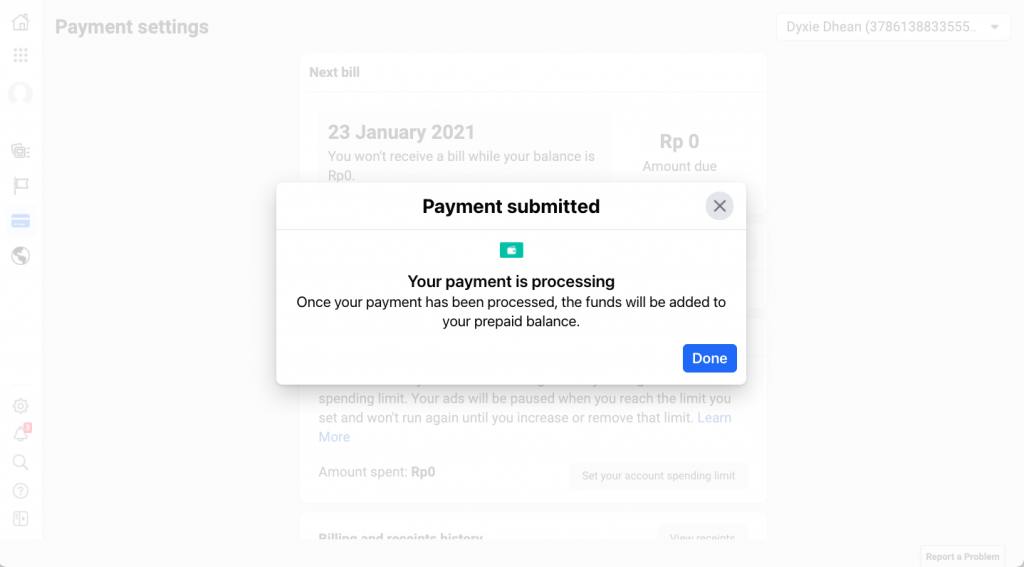Open the ads list sidebar icon
Image resolution: width=1024 pixels, height=567 pixels.
coord(20,151)
